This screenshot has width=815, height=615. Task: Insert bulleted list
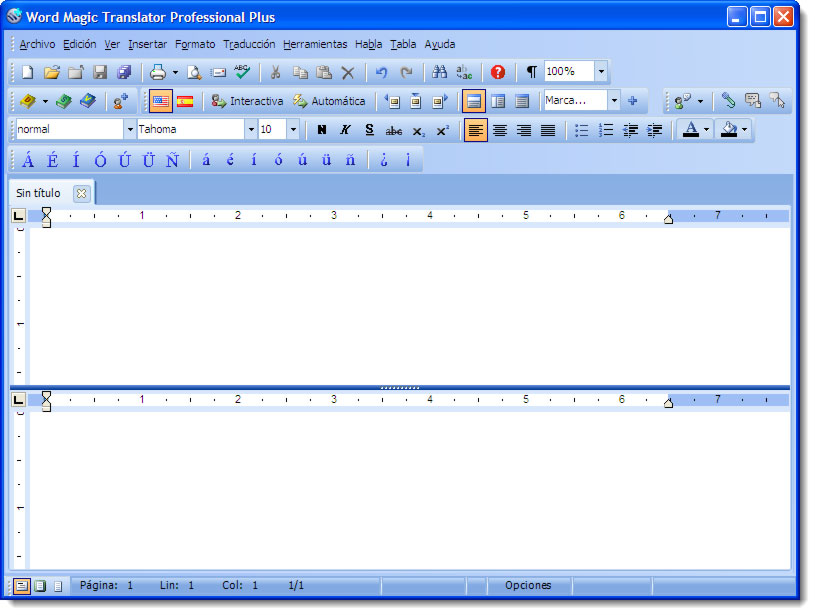coord(582,130)
